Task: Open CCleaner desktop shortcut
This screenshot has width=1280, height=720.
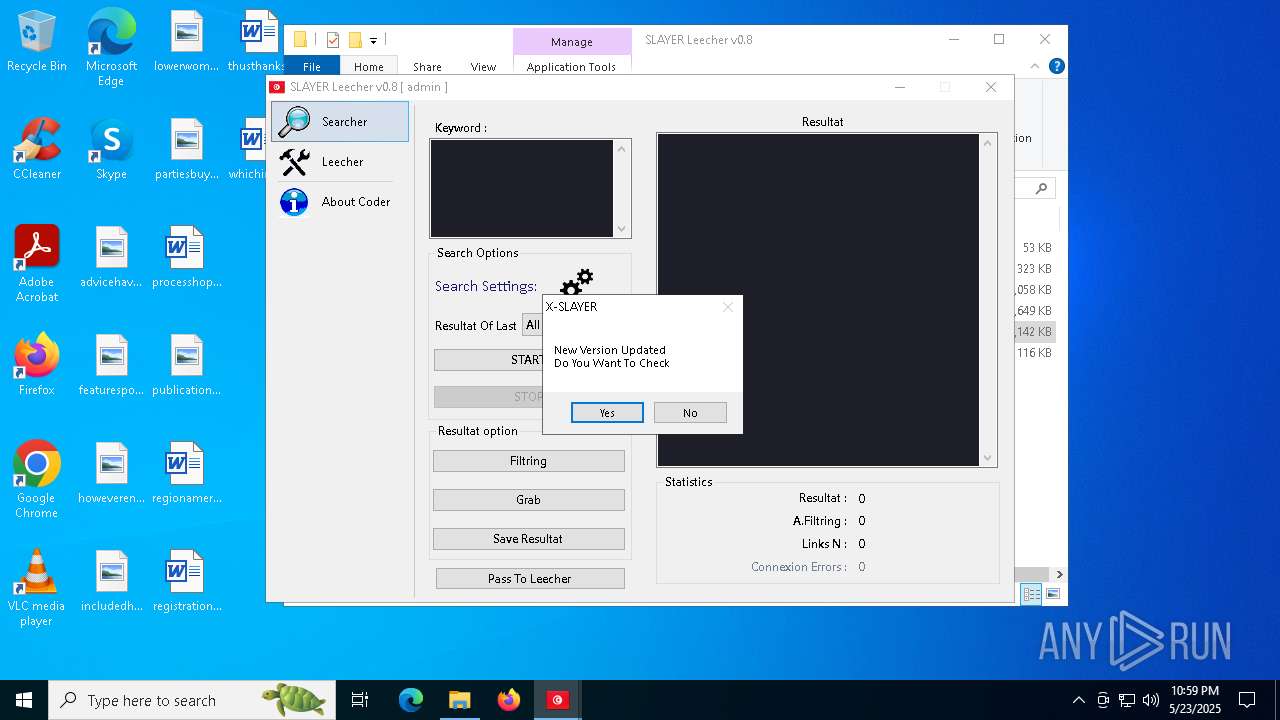Action: (37, 150)
